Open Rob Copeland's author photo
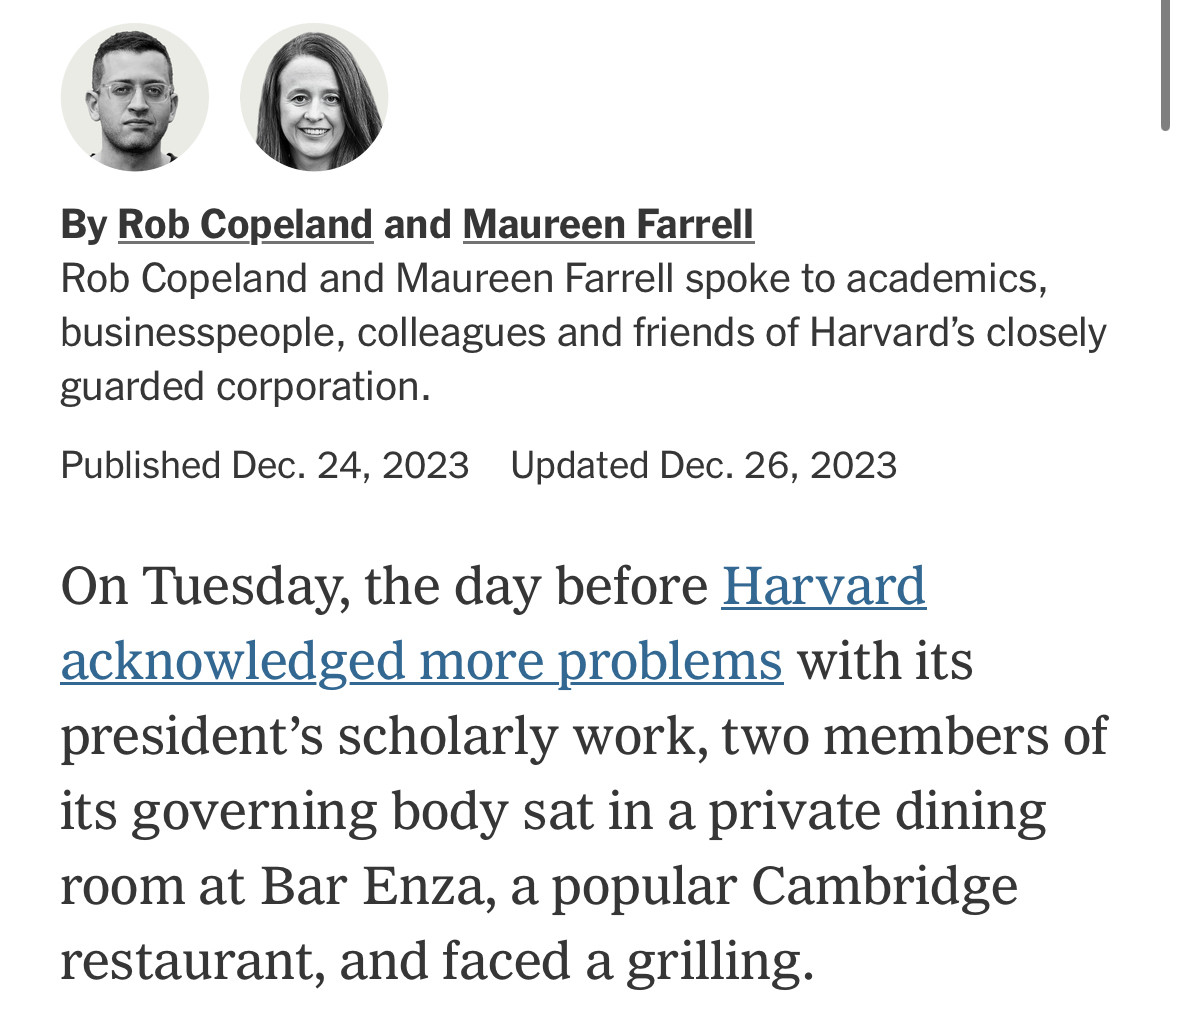Image resolution: width=1179 pixels, height=1017 pixels. tap(135, 97)
